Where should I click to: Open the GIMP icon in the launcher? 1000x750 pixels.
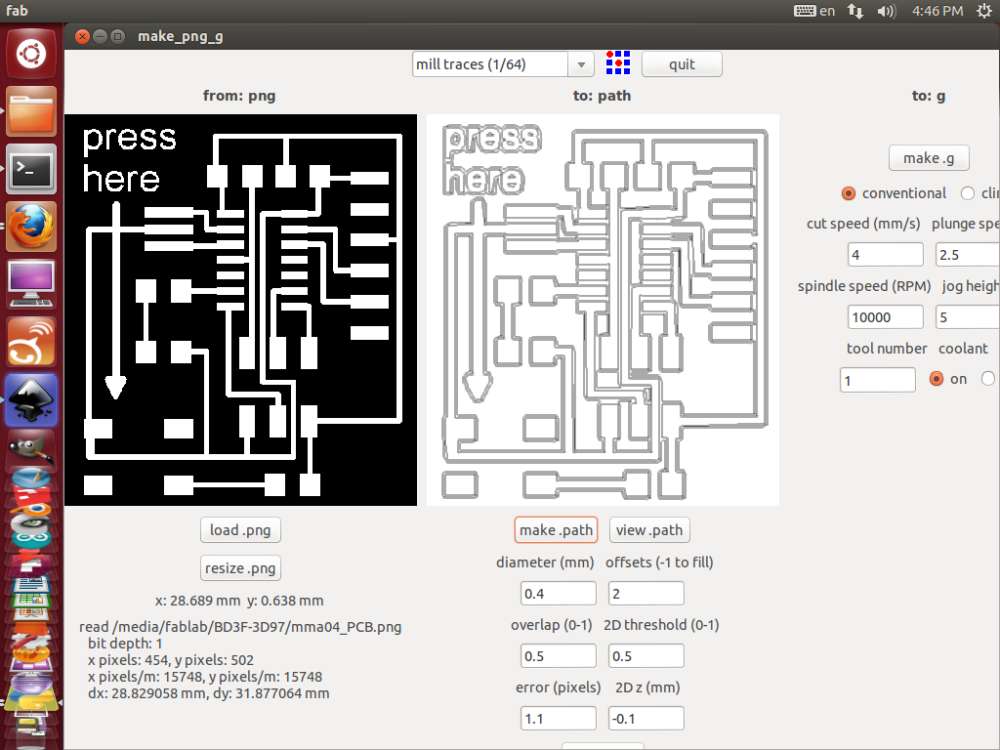point(31,450)
